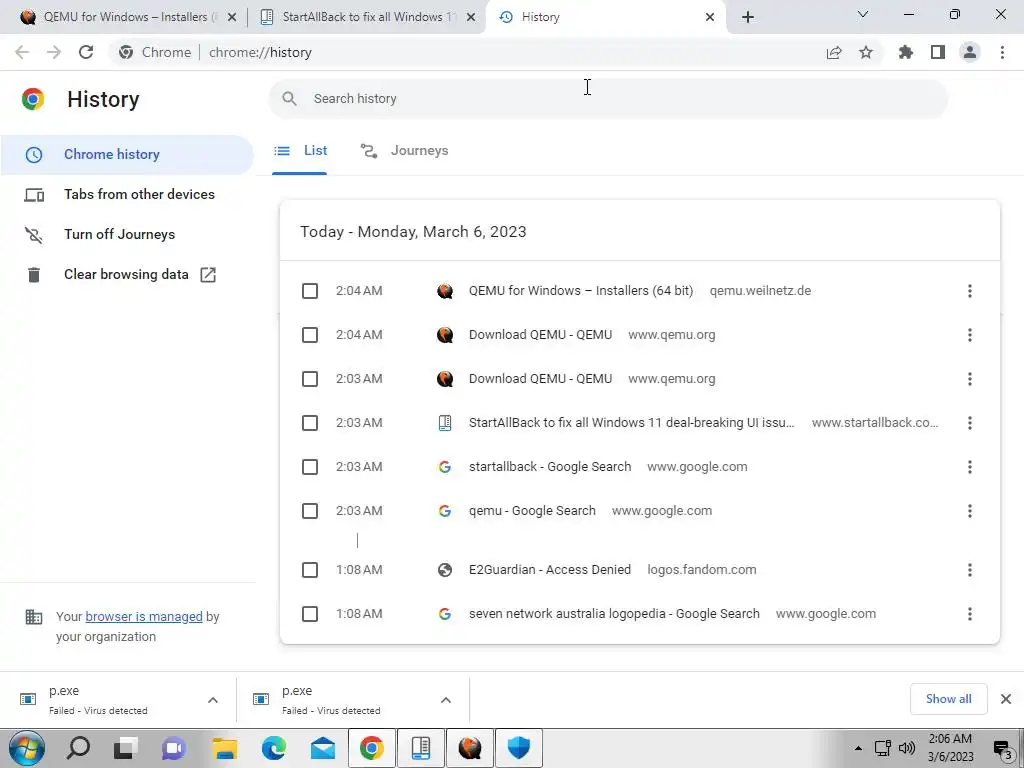Open Windows Security shield on taskbar
1024x768 pixels.
[x=519, y=748]
